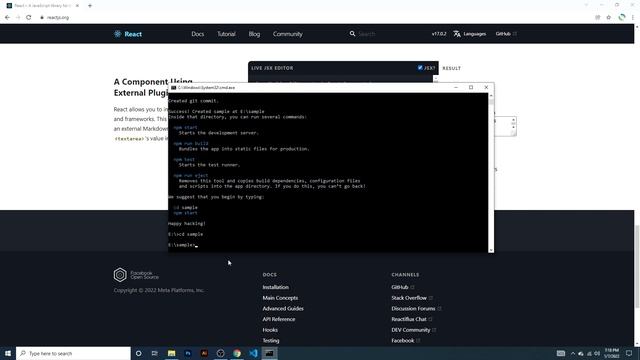Open the API Reference footer link

click(279, 319)
